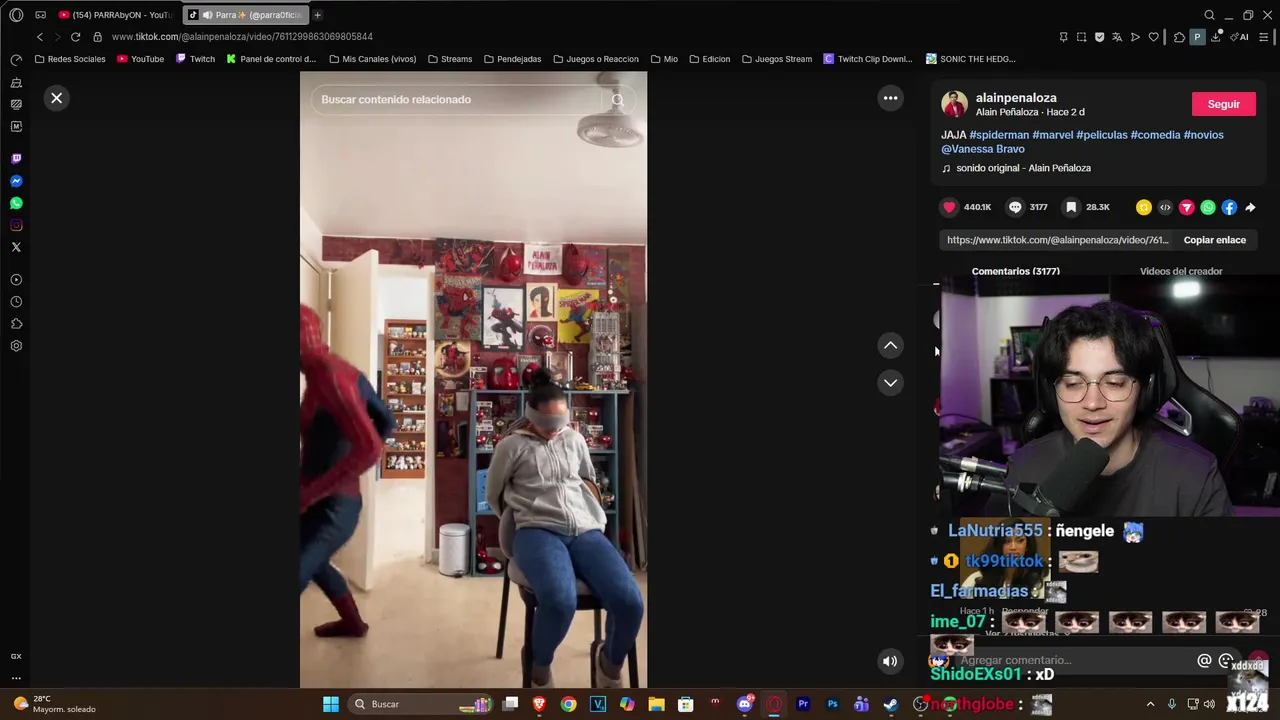Open the Streams bookmark folder
Screen dimensions: 1280x720
(x=449, y=59)
